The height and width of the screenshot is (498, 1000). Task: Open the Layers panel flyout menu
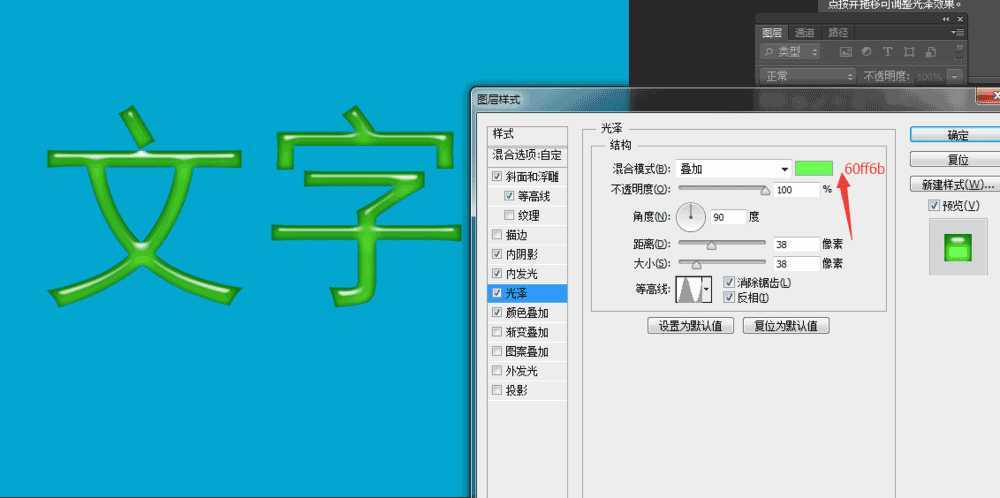point(959,32)
